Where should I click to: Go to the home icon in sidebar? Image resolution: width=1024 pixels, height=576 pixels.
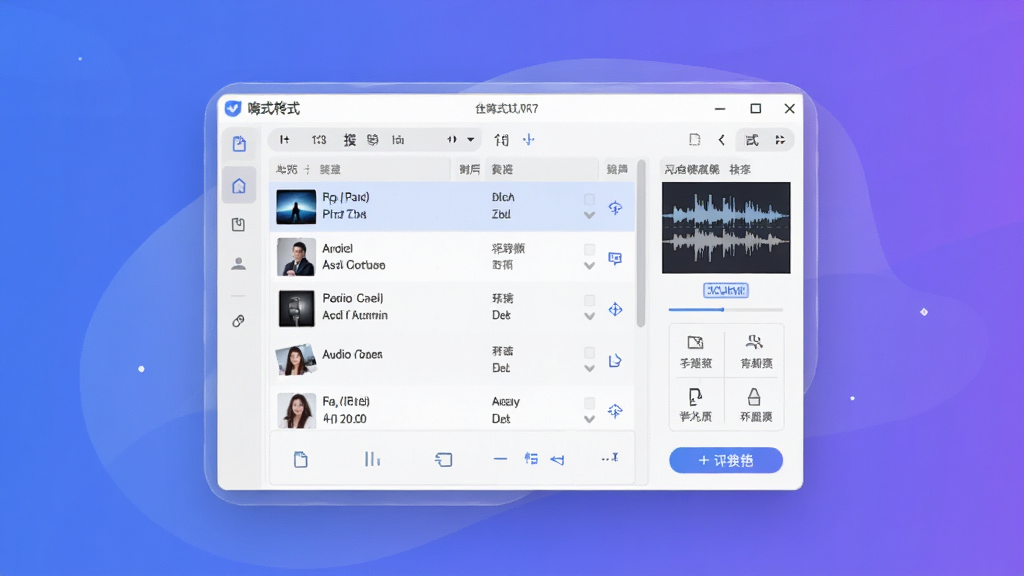point(239,186)
